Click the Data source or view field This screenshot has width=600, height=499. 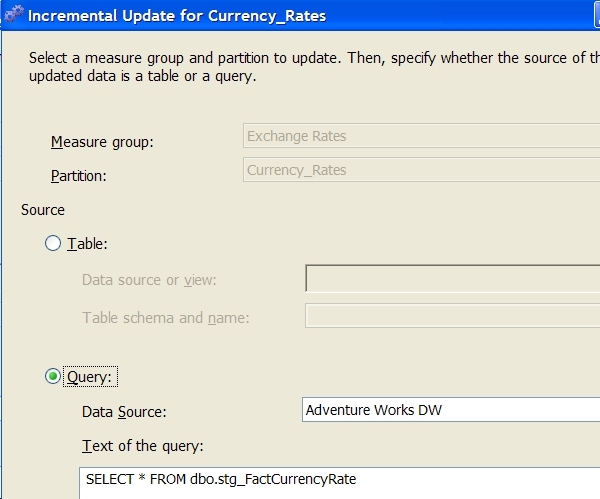[453, 278]
